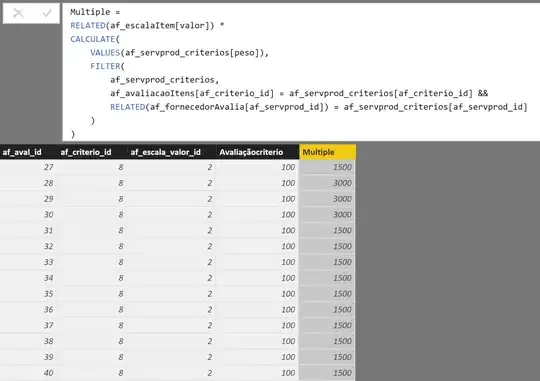Select af_aval_id cell with value 39
This screenshot has height=381, width=540.
[x=29, y=357]
